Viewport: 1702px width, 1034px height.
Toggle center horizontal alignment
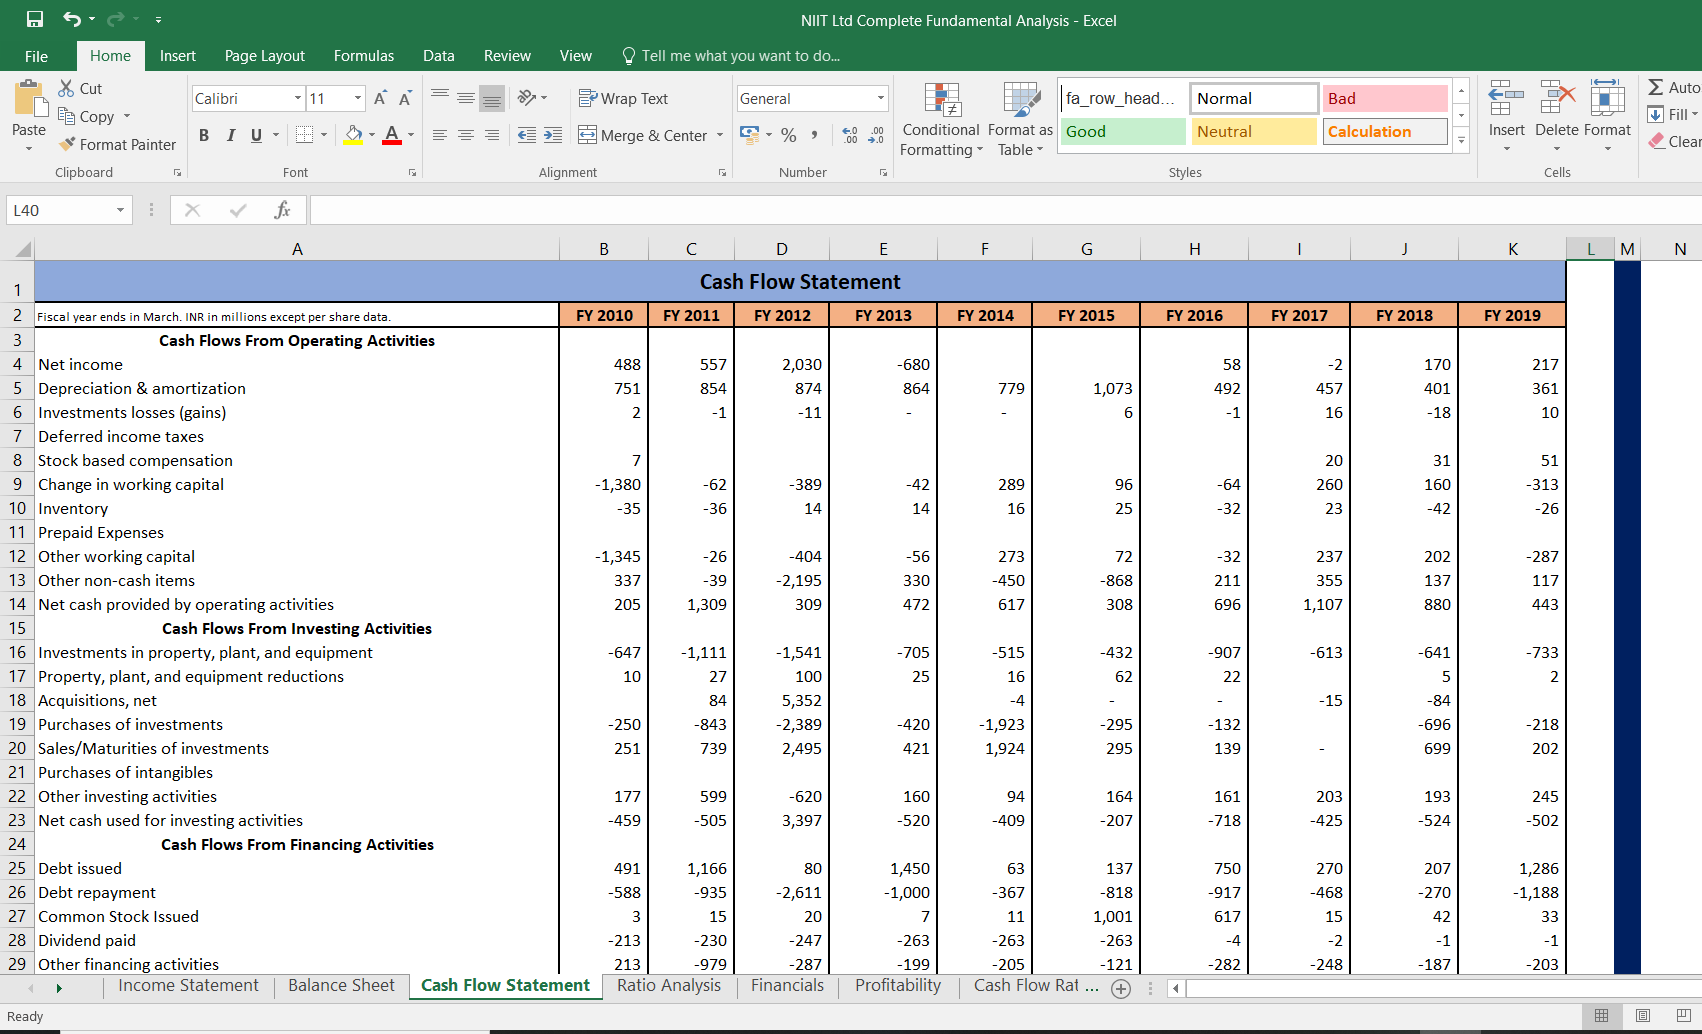[x=465, y=134]
